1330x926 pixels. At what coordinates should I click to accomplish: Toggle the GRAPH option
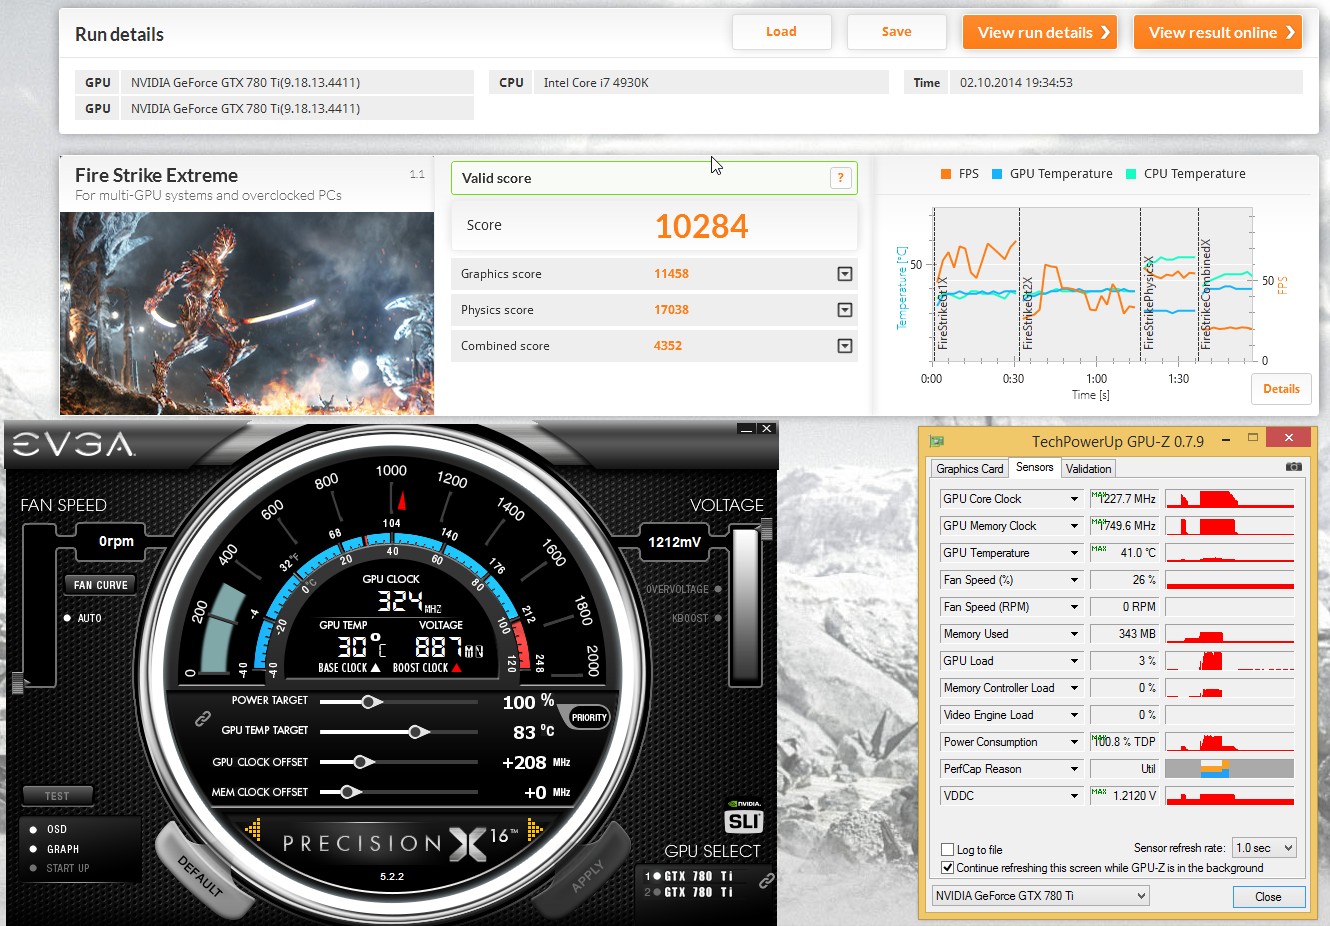pos(34,849)
